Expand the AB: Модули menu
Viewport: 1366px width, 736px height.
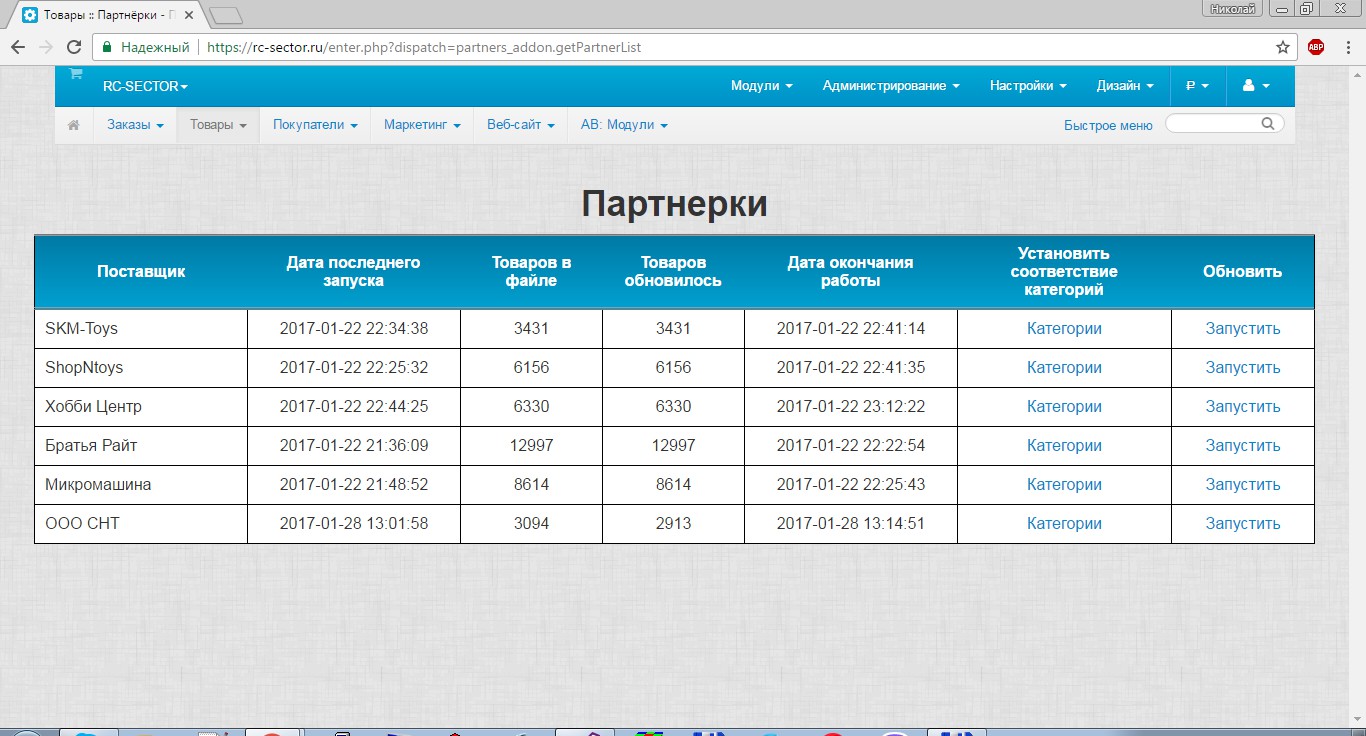coord(624,125)
